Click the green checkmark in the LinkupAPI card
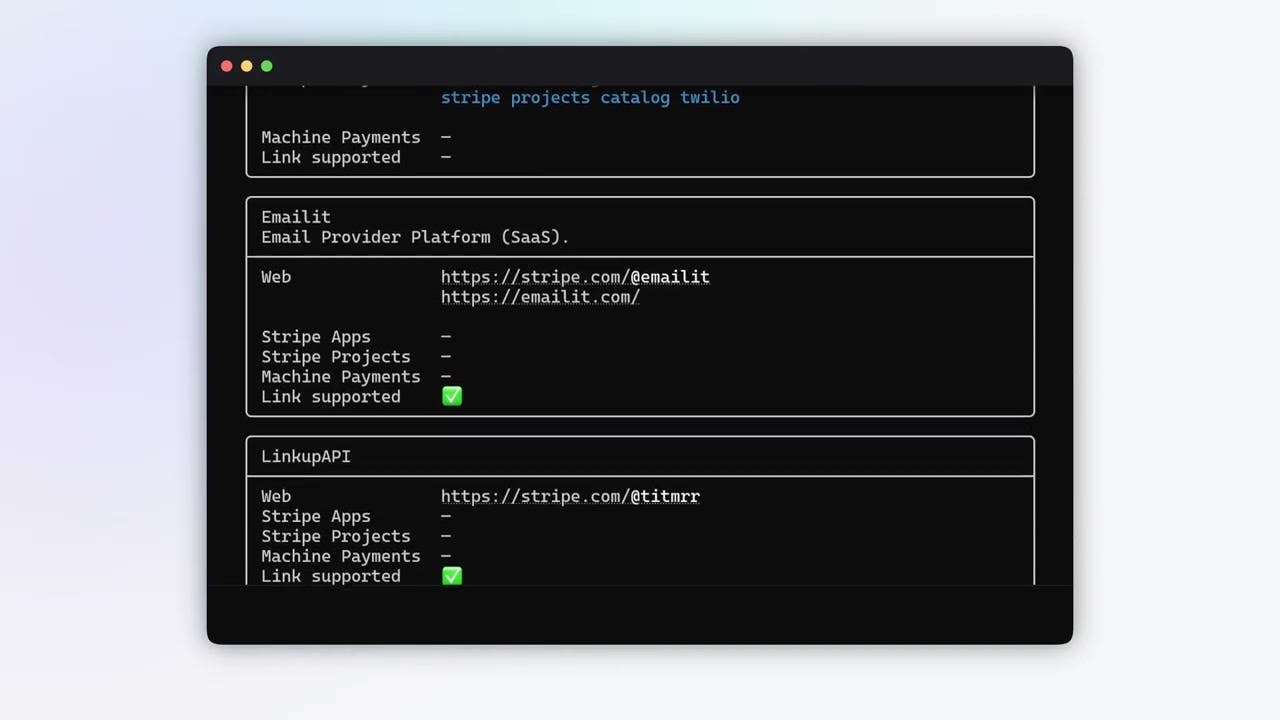 tap(452, 576)
